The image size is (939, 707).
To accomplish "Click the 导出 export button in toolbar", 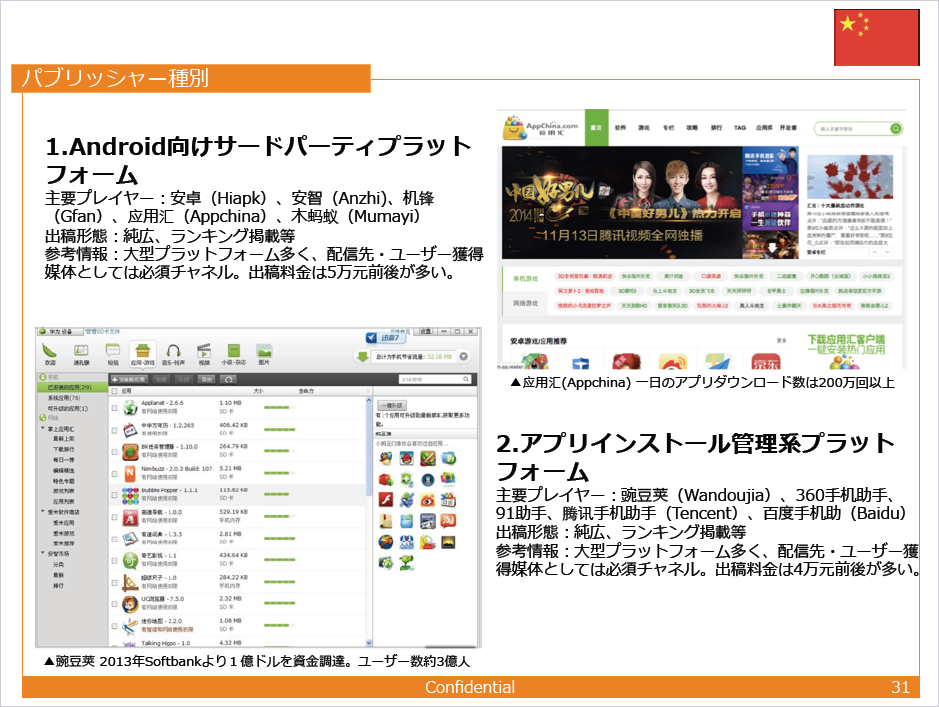I will coord(207,379).
